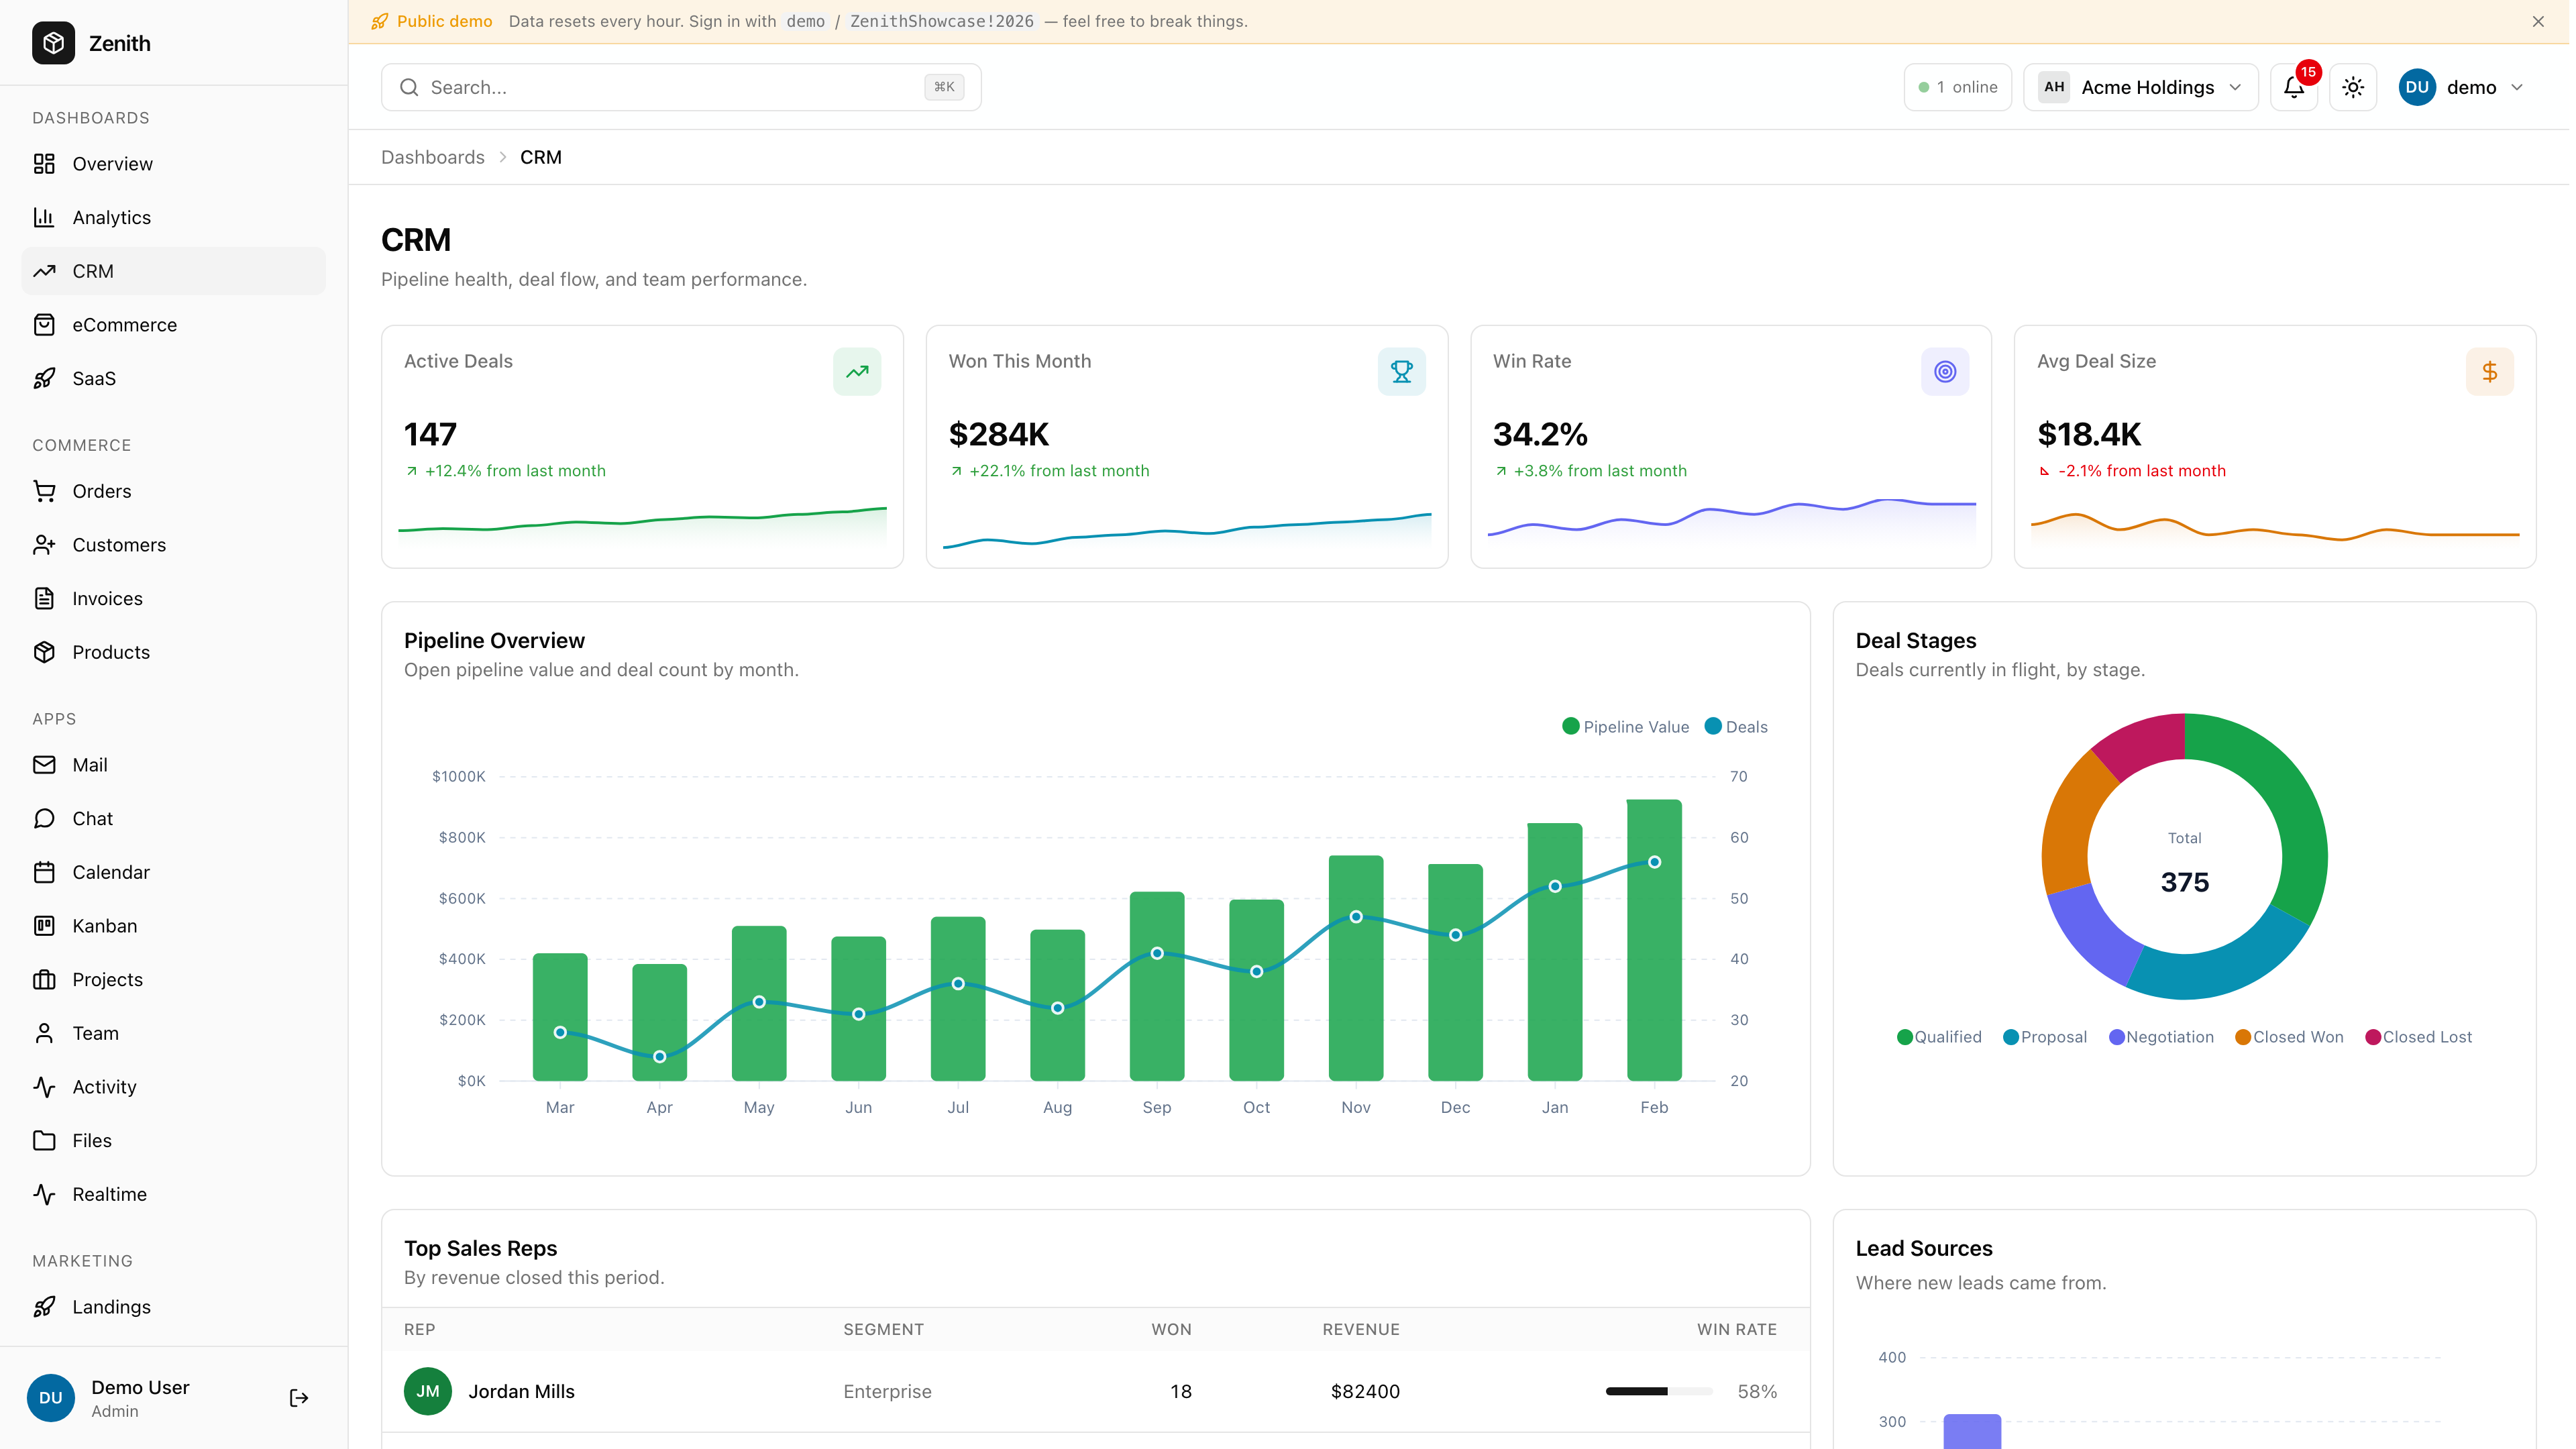Click the Customers sidebar icon
The width and height of the screenshot is (2576, 1449).
click(x=44, y=545)
